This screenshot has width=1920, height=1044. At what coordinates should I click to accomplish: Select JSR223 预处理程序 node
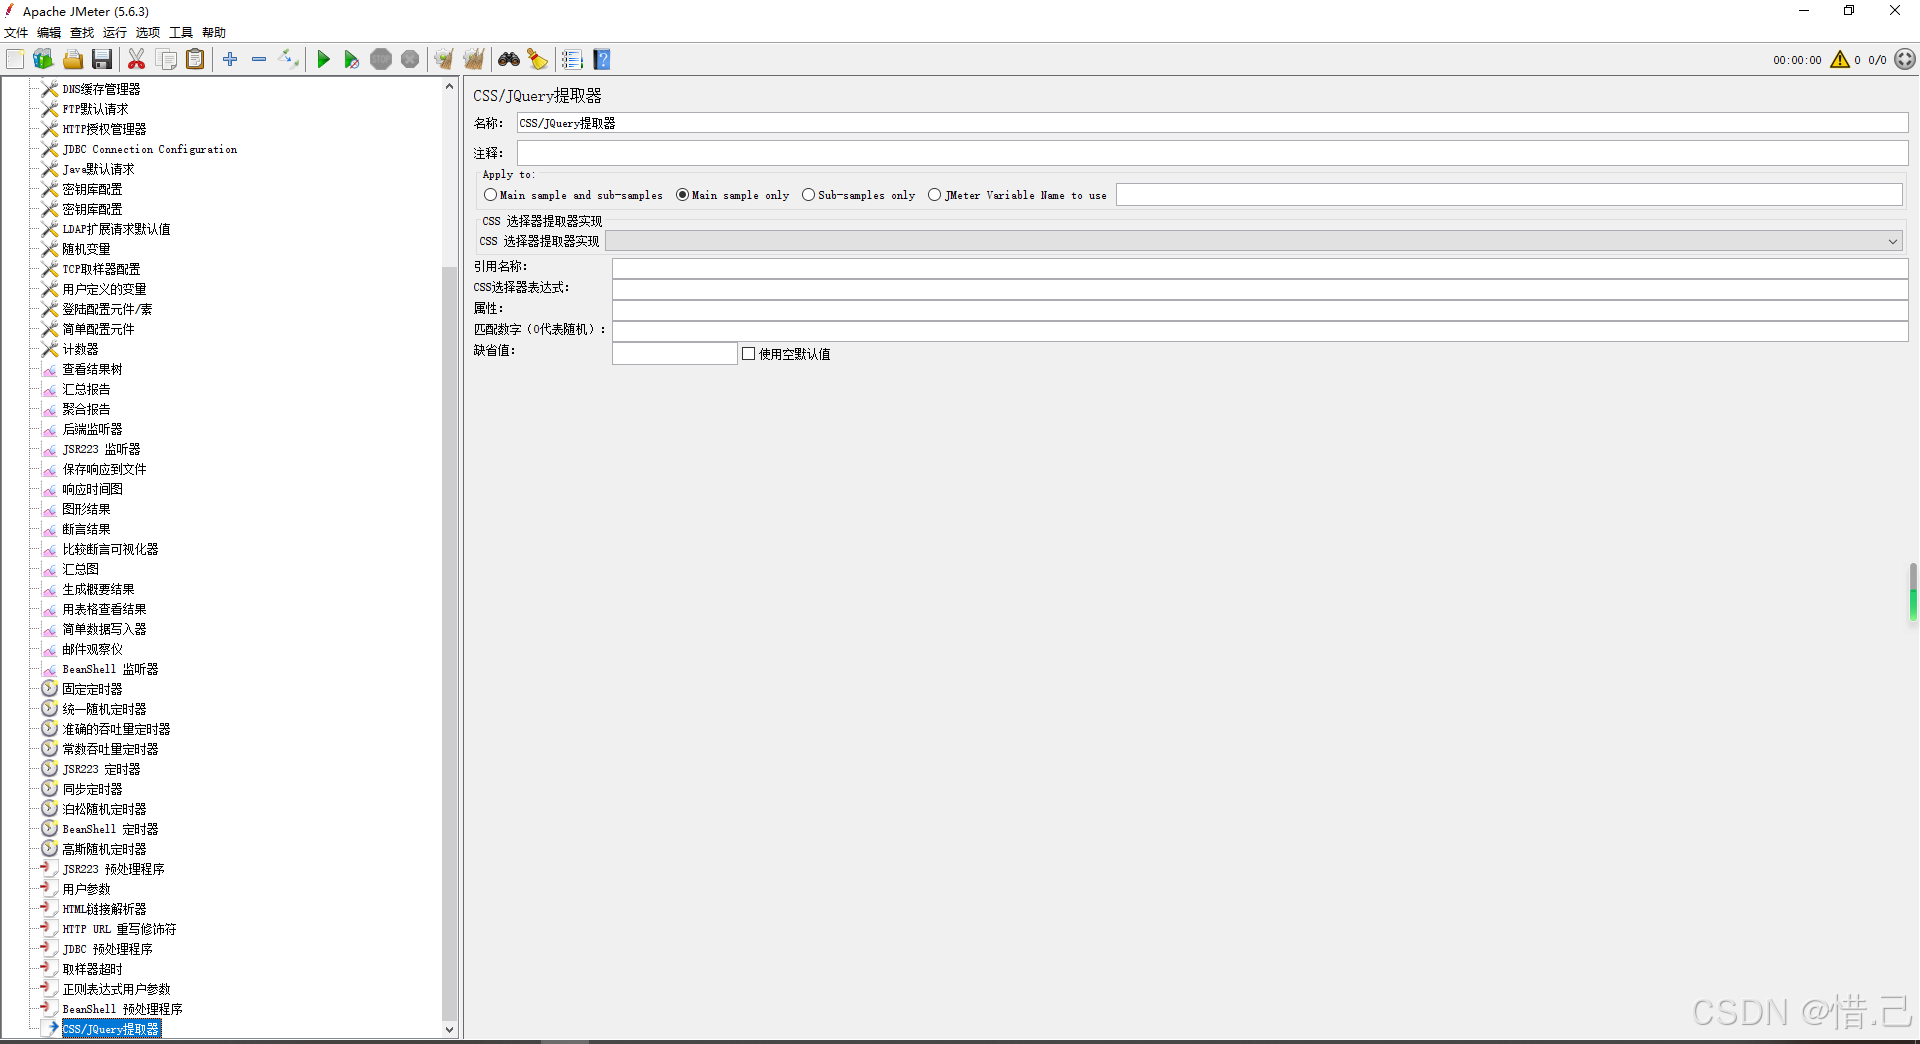pyautogui.click(x=113, y=869)
